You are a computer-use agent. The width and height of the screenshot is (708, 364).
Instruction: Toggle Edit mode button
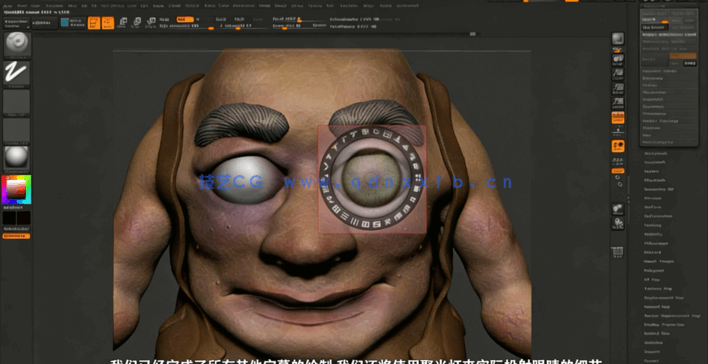coord(94,23)
